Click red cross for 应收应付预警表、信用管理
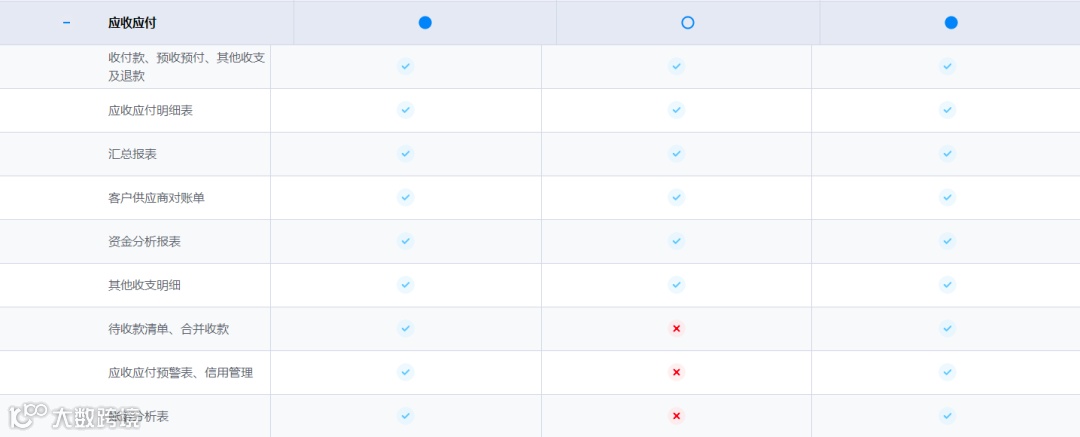The height and width of the screenshot is (437, 1080). pyautogui.click(x=676, y=372)
